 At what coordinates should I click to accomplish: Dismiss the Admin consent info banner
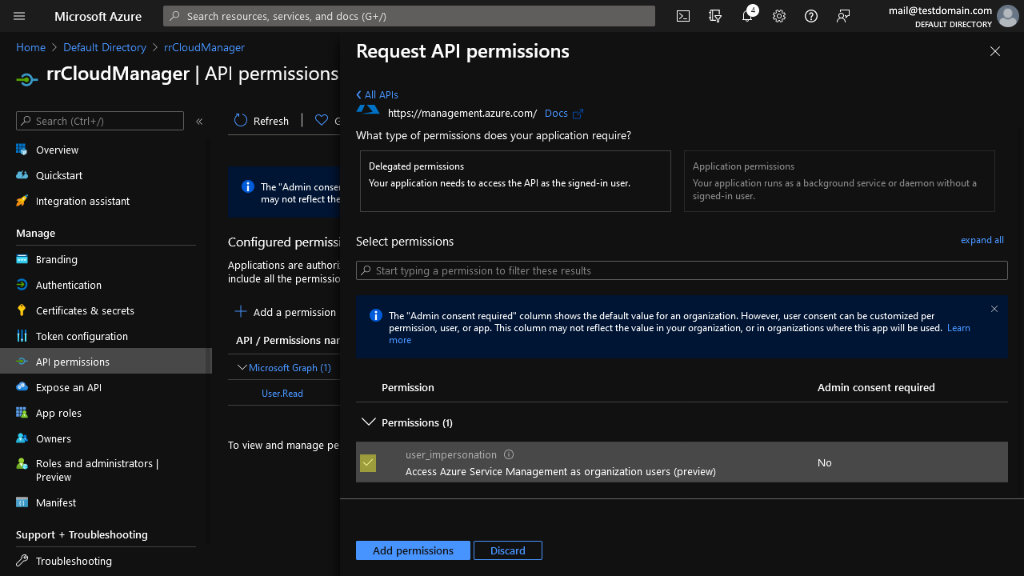pos(994,309)
